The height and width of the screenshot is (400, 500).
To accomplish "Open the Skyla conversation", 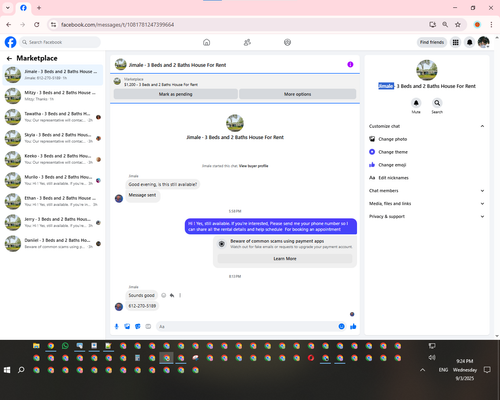I will coord(53,138).
